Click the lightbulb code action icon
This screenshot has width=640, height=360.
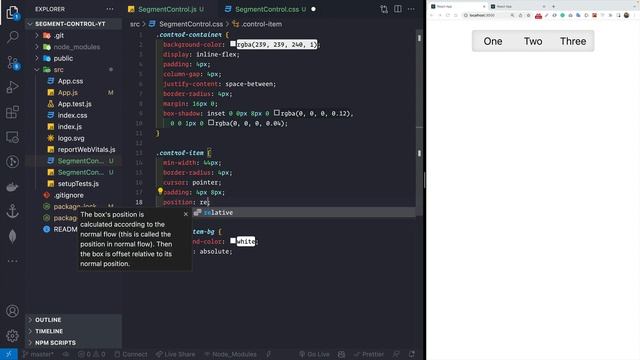160,191
